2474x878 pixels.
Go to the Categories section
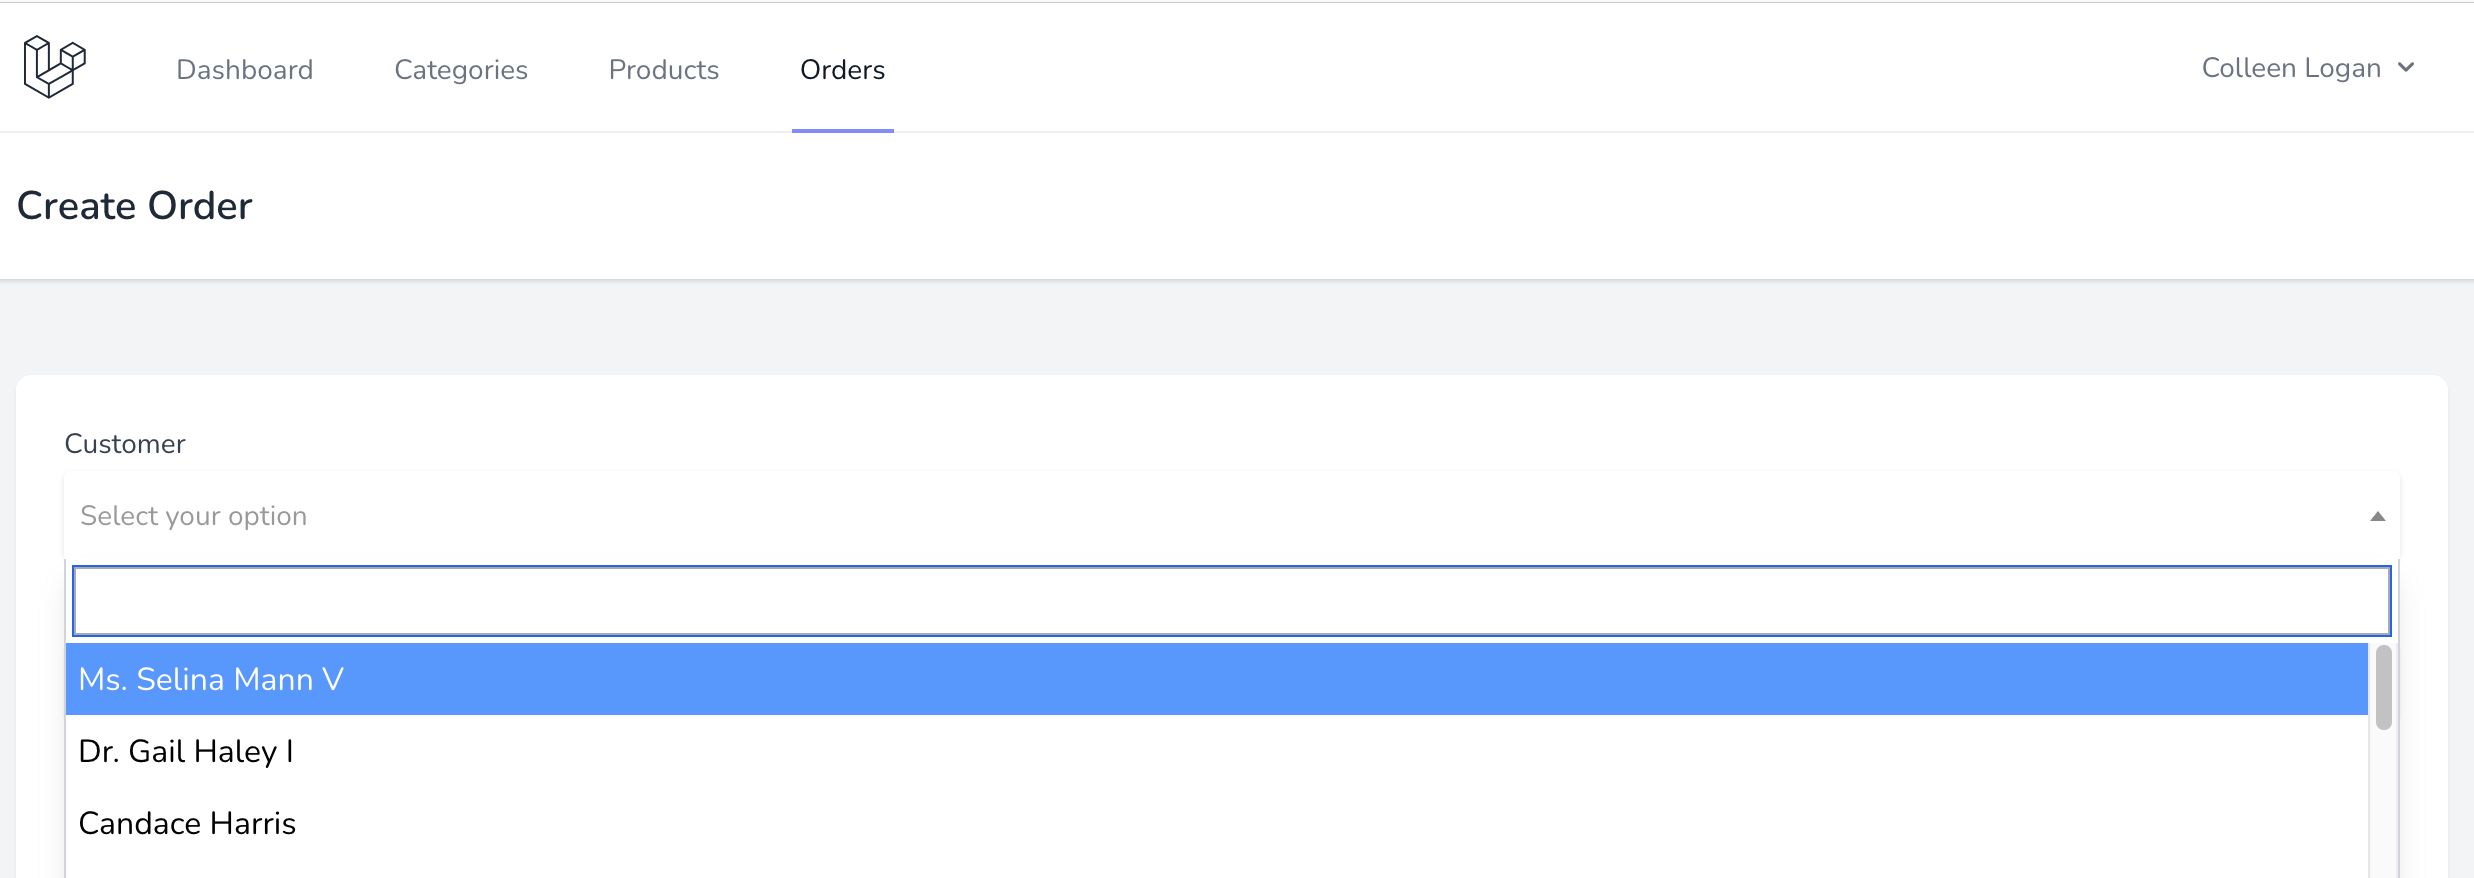[x=461, y=69]
